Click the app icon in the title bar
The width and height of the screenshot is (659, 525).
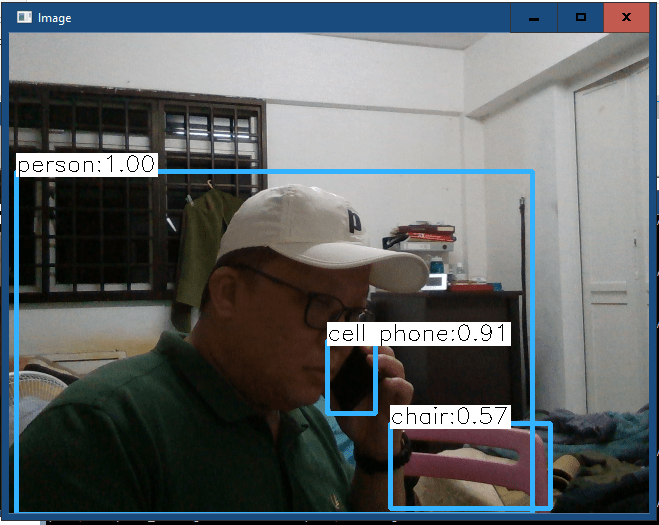24,17
